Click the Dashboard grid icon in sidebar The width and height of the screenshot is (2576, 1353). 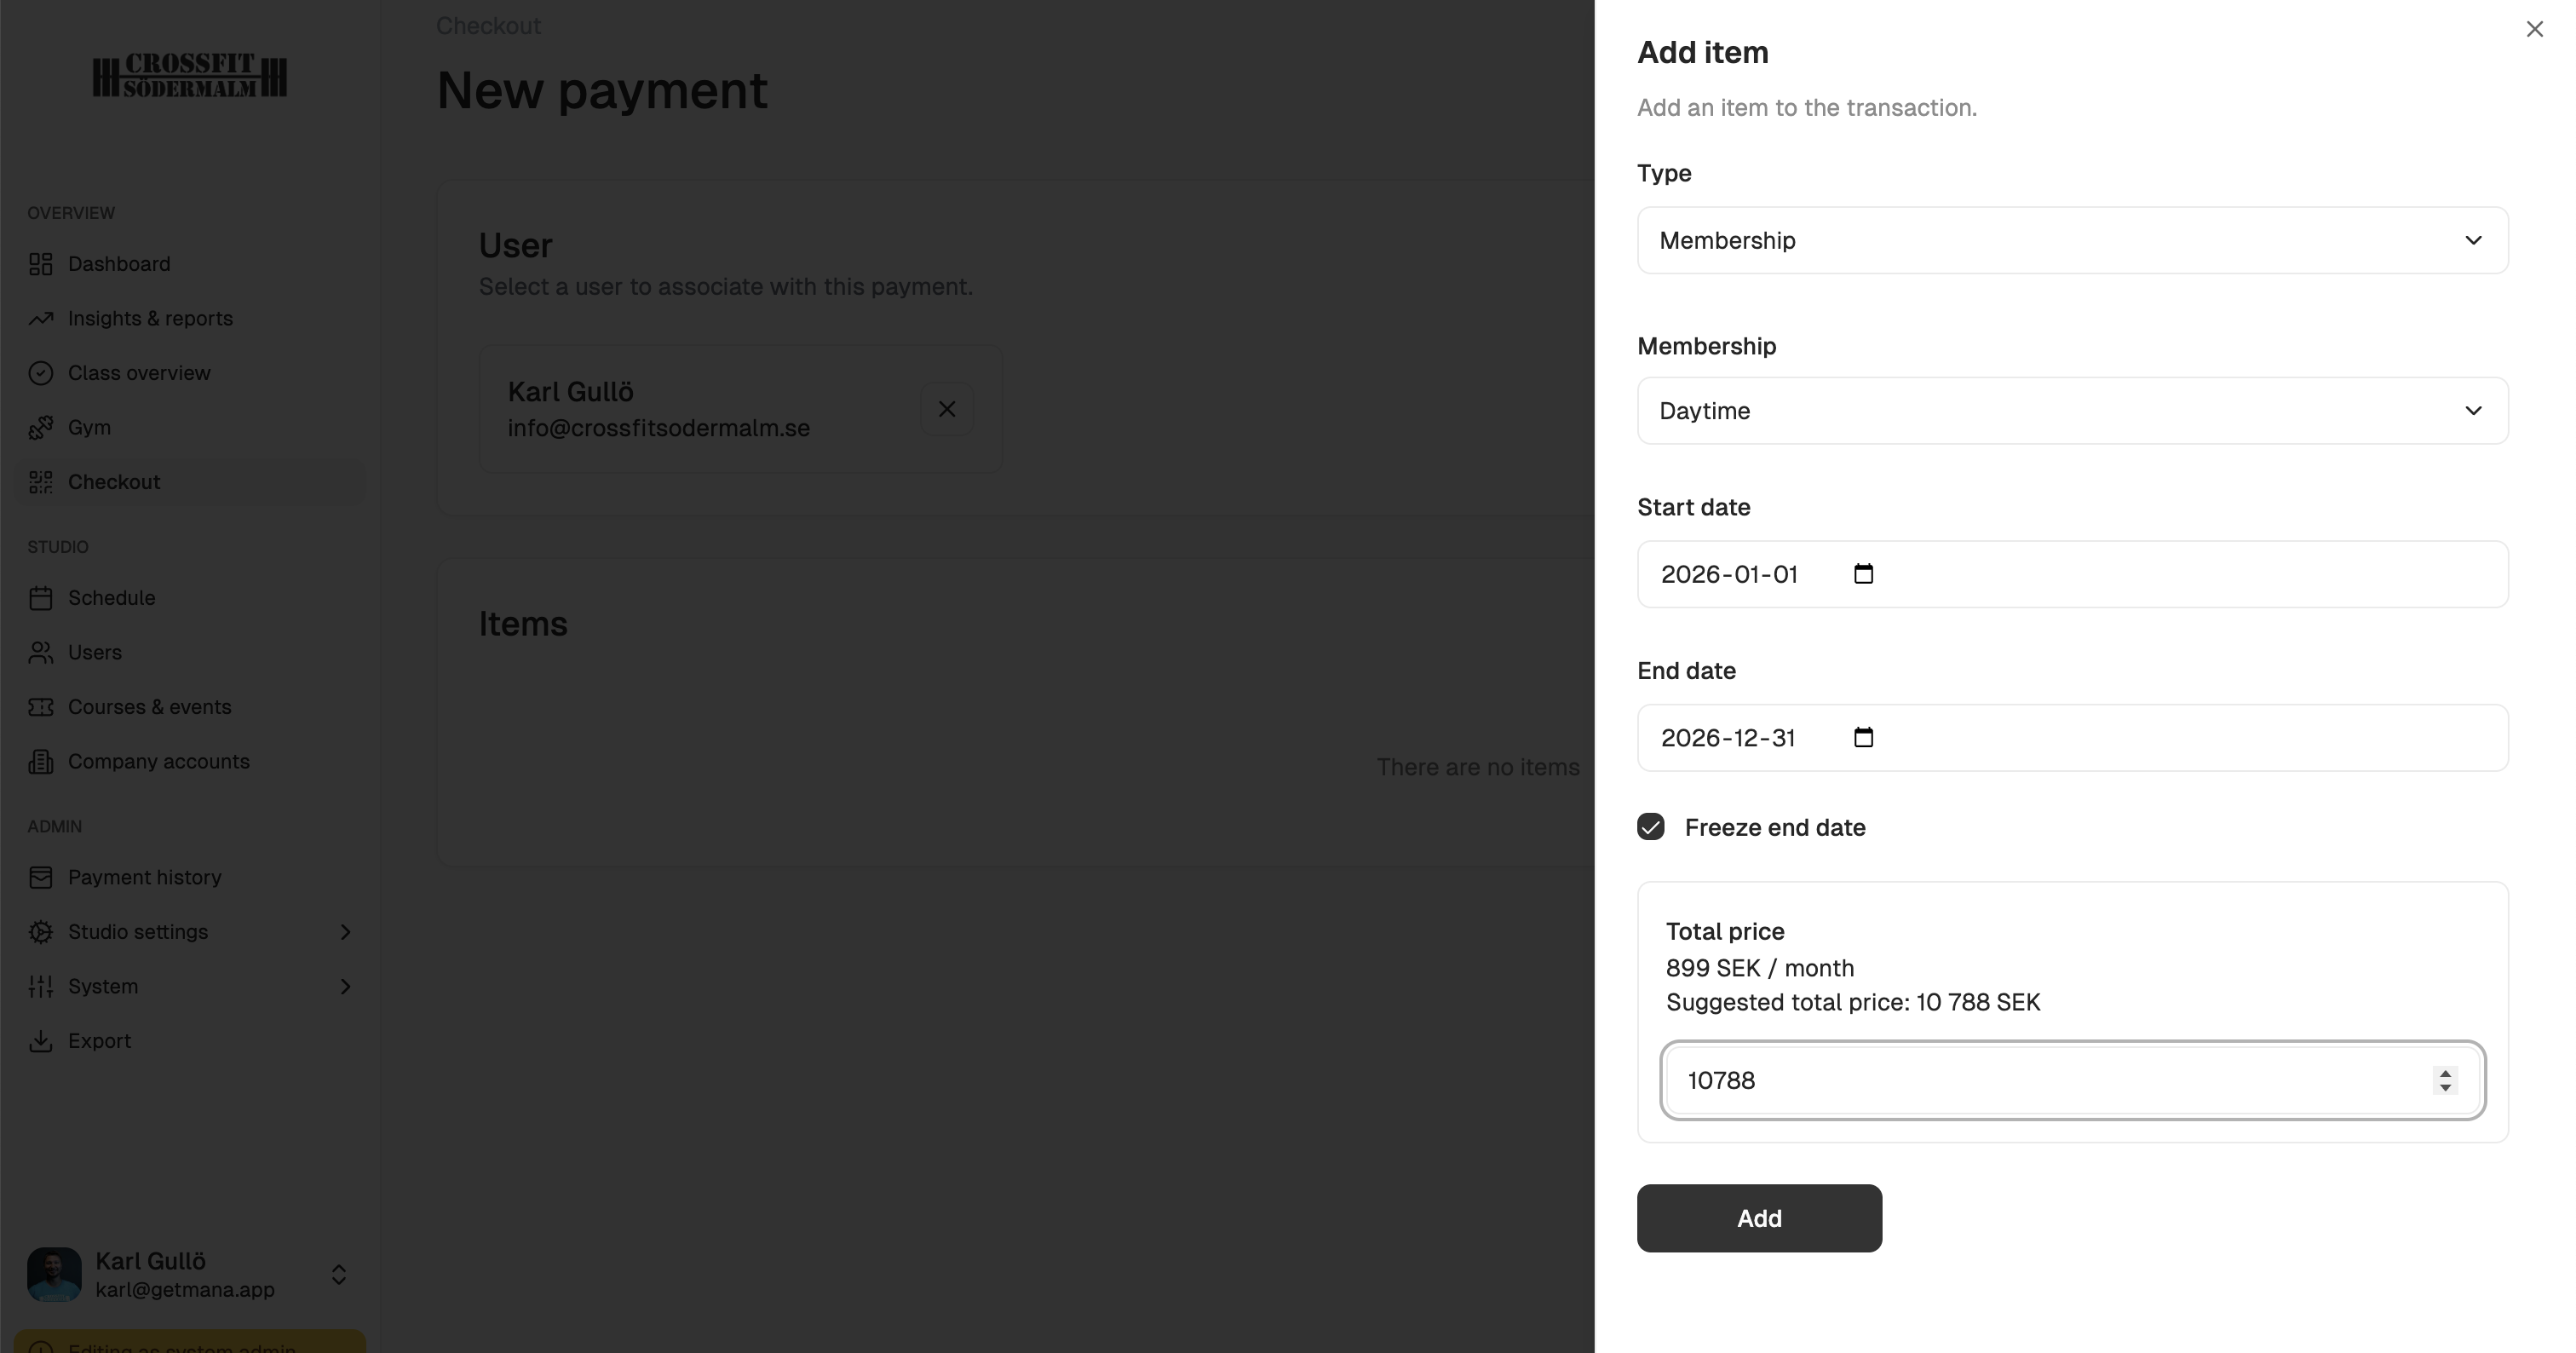[x=40, y=264]
